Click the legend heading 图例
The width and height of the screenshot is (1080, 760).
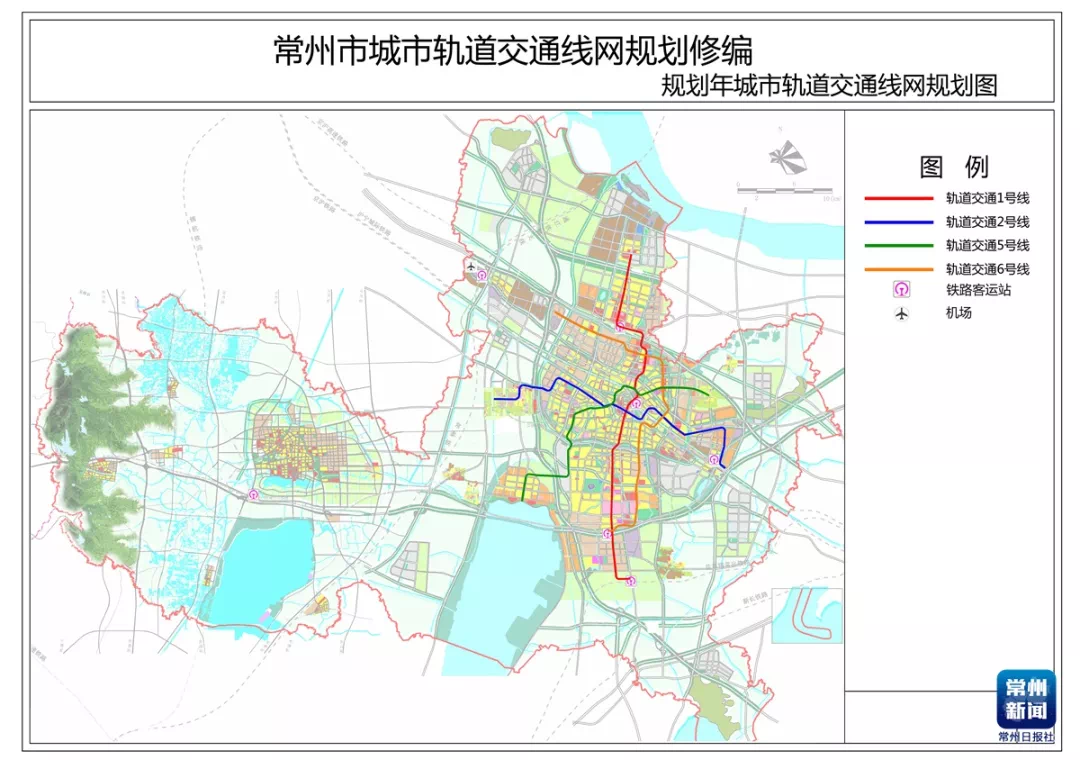[954, 167]
